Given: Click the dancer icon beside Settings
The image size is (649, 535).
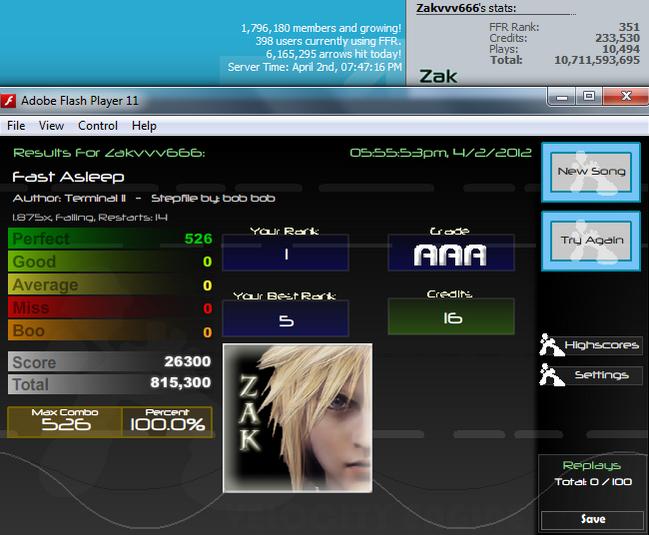Looking at the screenshot, I should 551,374.
